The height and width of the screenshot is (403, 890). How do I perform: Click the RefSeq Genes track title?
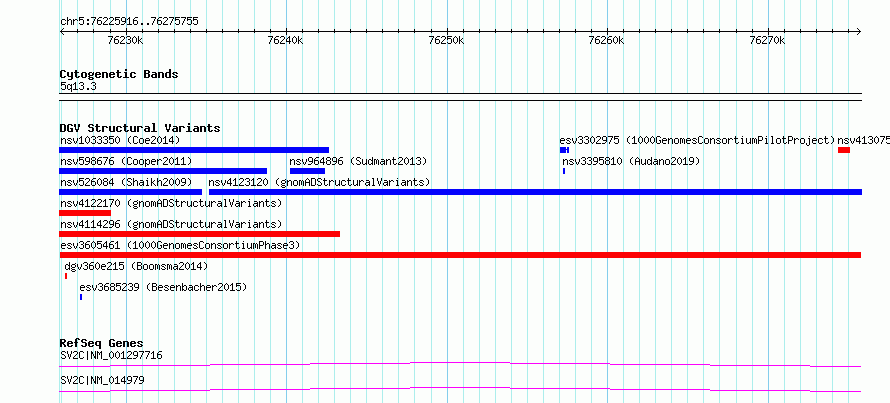[x=101, y=343]
